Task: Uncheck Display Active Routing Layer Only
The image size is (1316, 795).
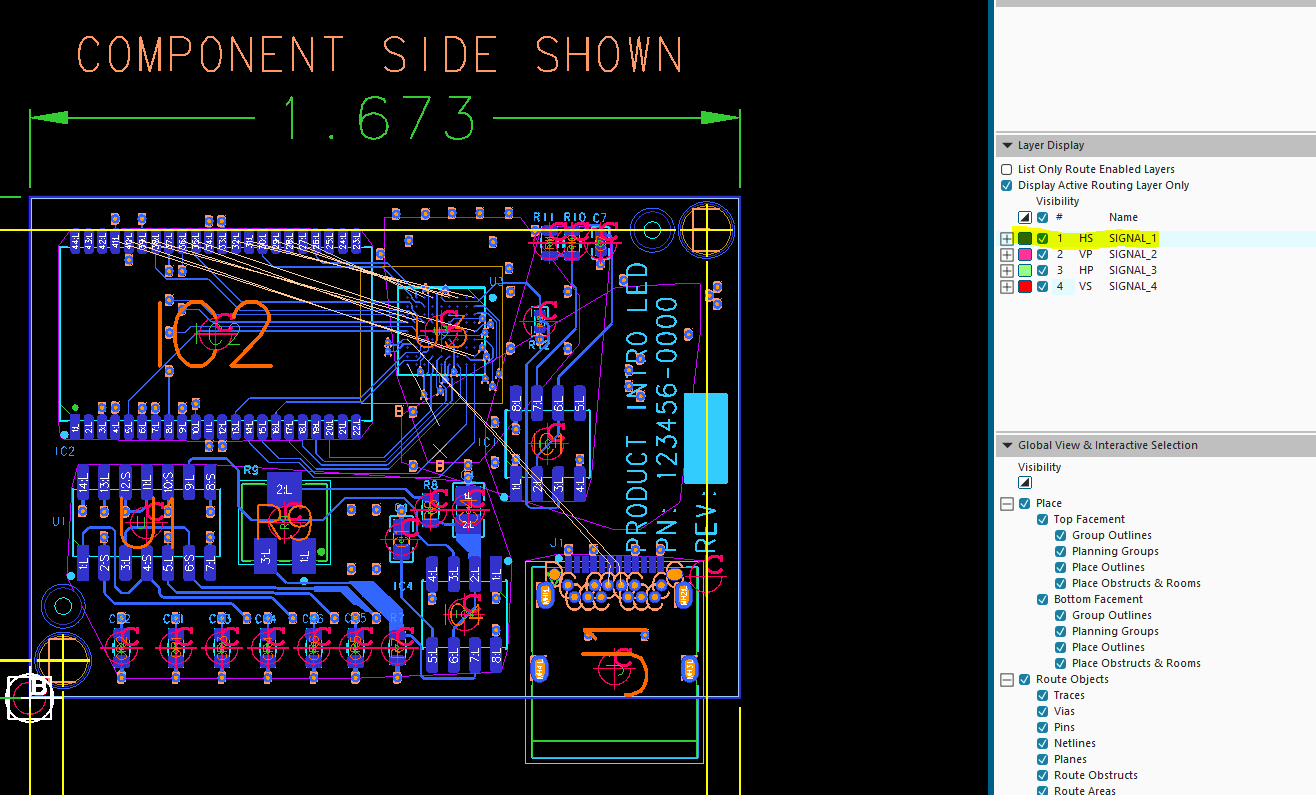Action: point(1007,186)
